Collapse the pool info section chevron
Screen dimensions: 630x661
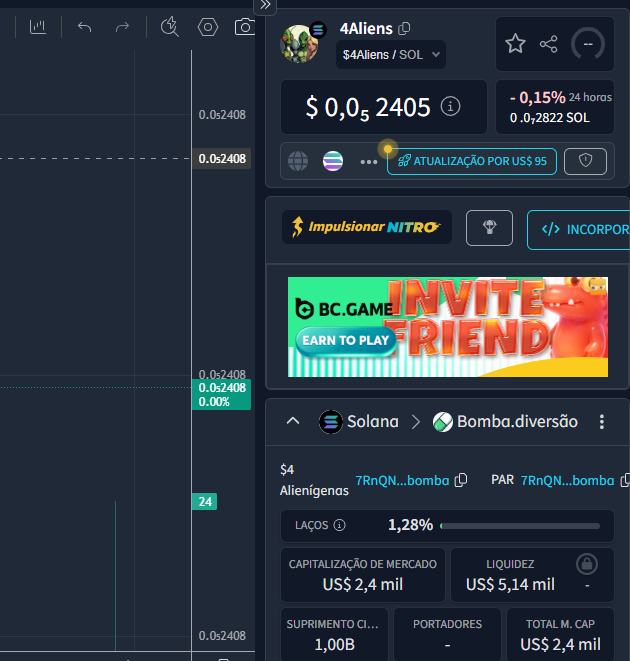pos(293,421)
